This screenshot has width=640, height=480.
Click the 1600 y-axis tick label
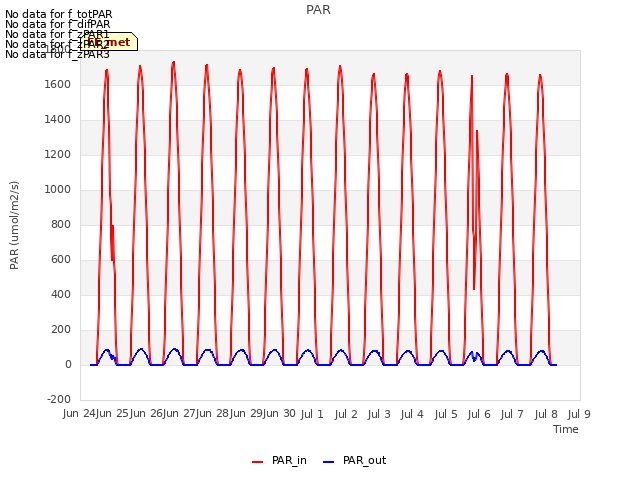coord(58,84)
